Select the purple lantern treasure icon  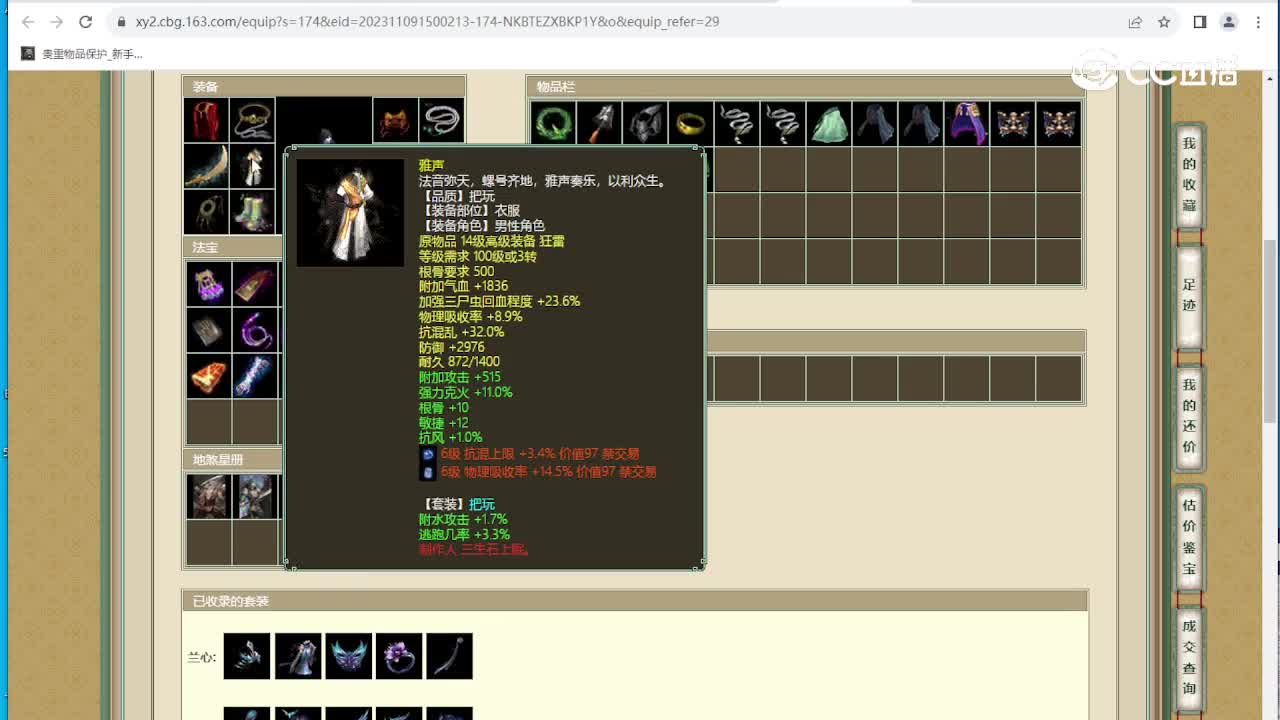[209, 284]
